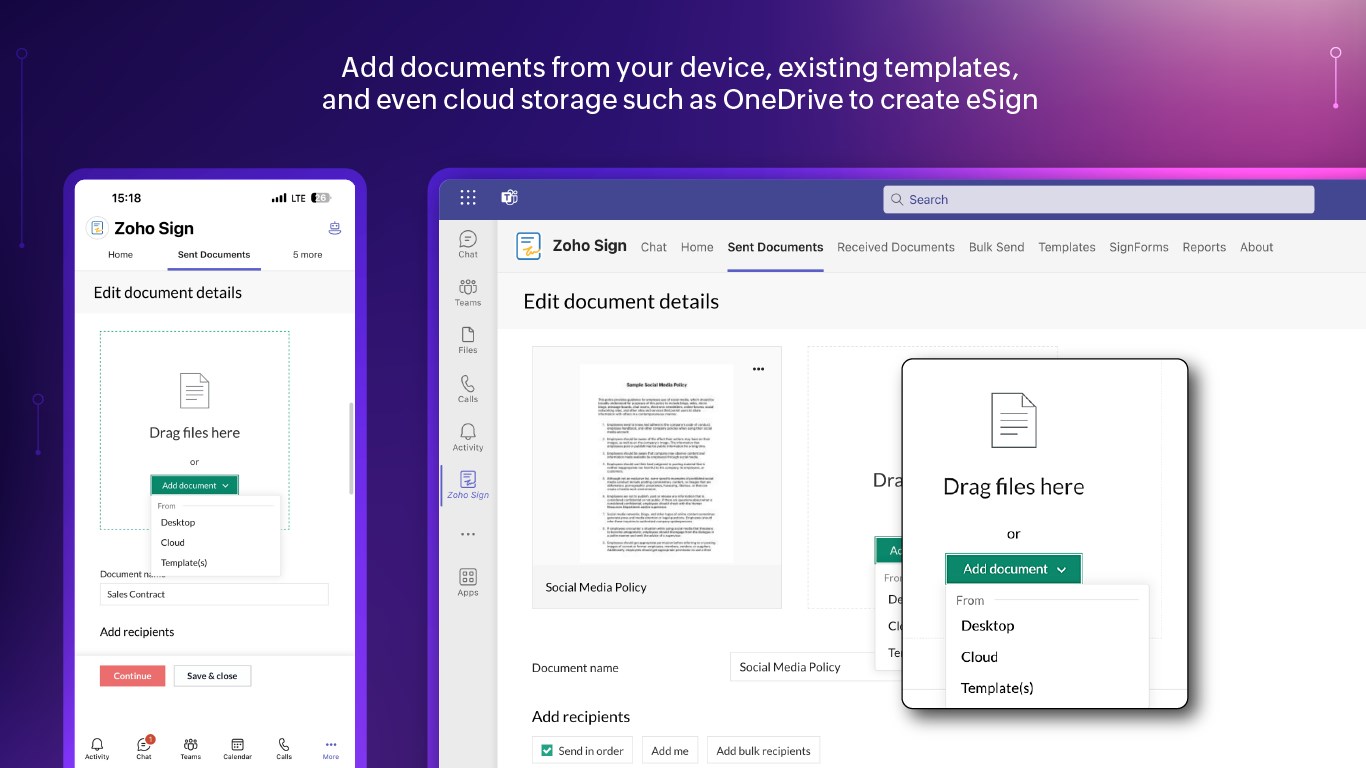This screenshot has height=768, width=1366.
Task: Tap Sent Documents tab on phone
Action: 214,255
